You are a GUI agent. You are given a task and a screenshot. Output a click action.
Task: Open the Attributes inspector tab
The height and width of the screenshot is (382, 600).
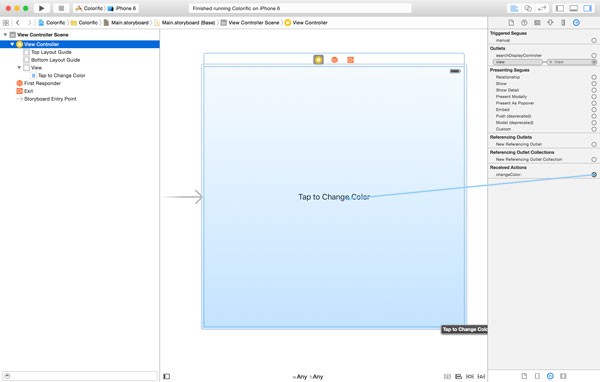coord(550,23)
